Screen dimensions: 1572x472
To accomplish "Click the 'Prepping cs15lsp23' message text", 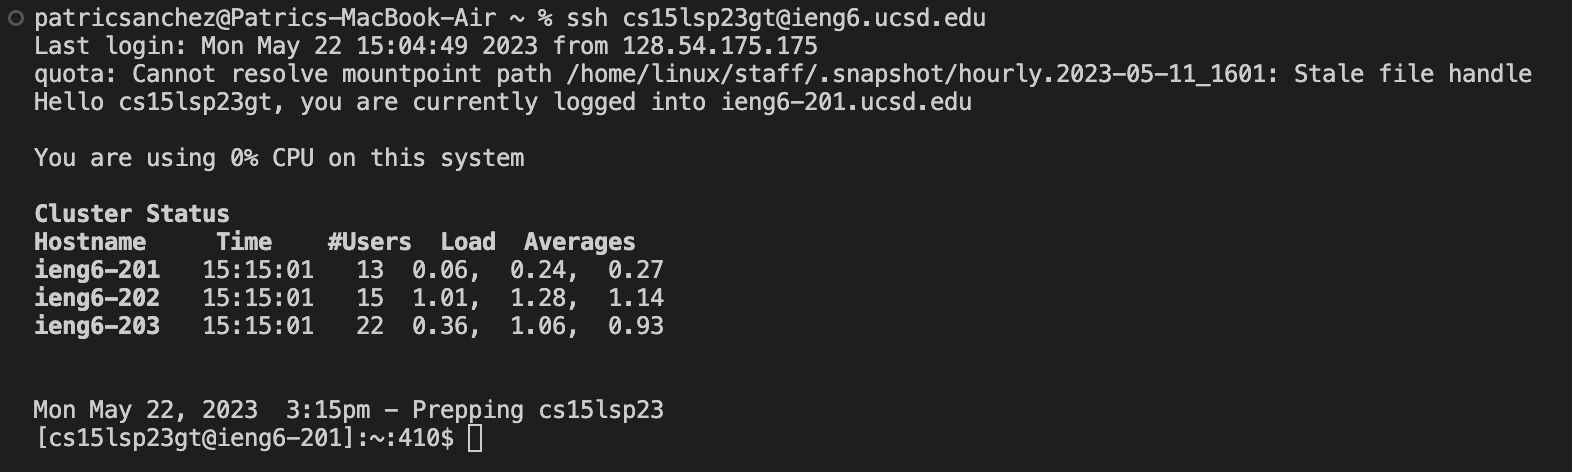I will tap(538, 410).
